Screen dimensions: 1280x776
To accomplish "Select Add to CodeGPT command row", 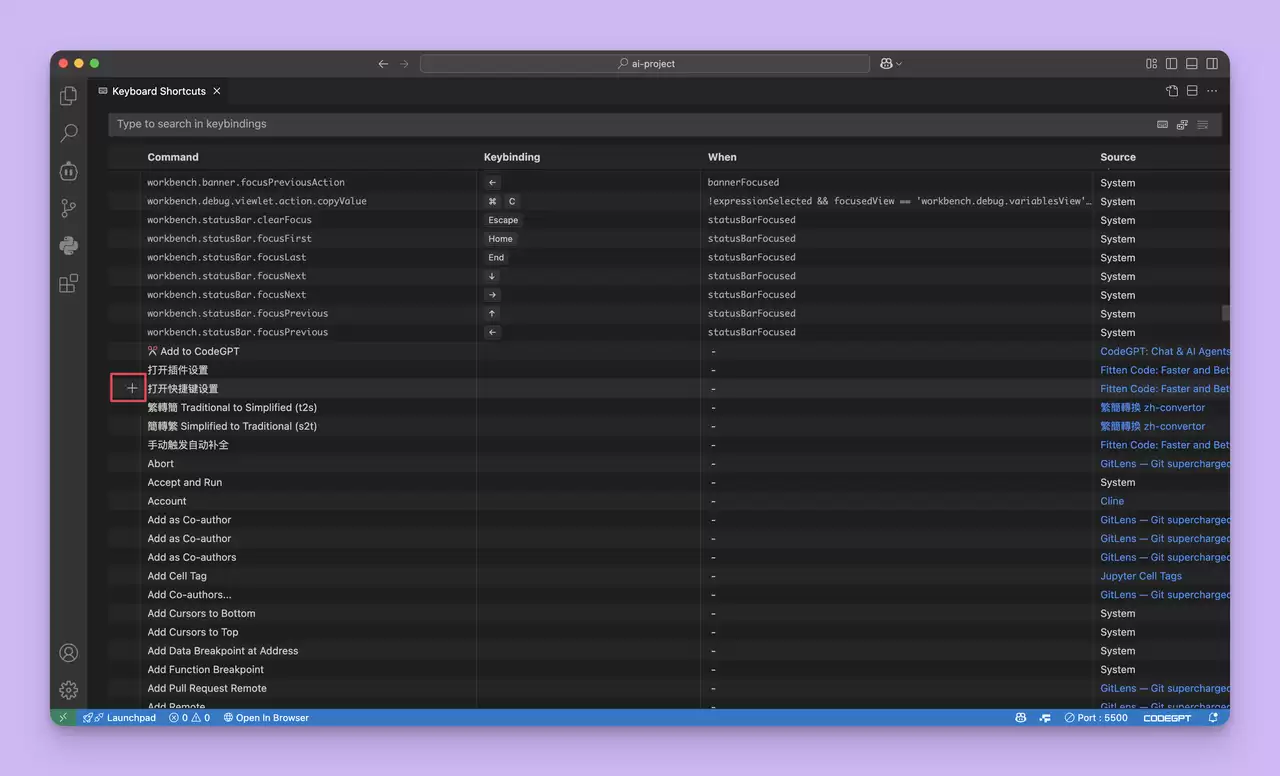I will click(x=669, y=351).
